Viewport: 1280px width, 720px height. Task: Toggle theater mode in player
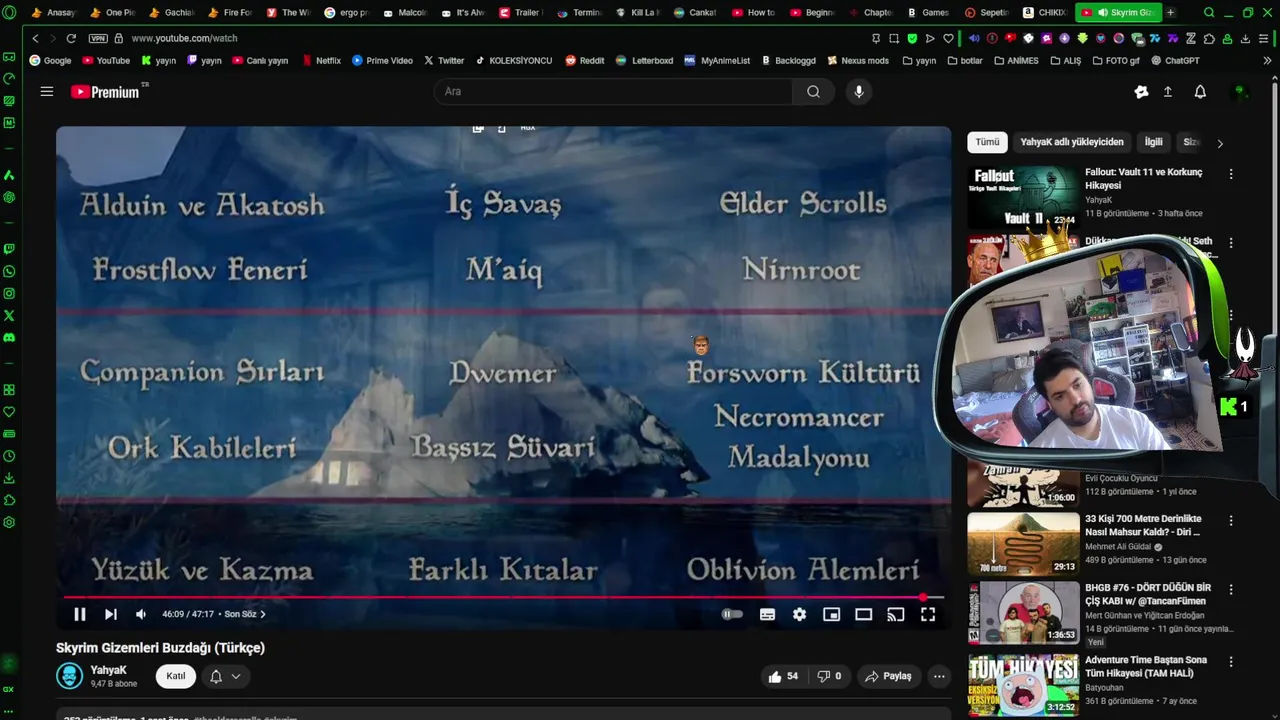pos(863,615)
